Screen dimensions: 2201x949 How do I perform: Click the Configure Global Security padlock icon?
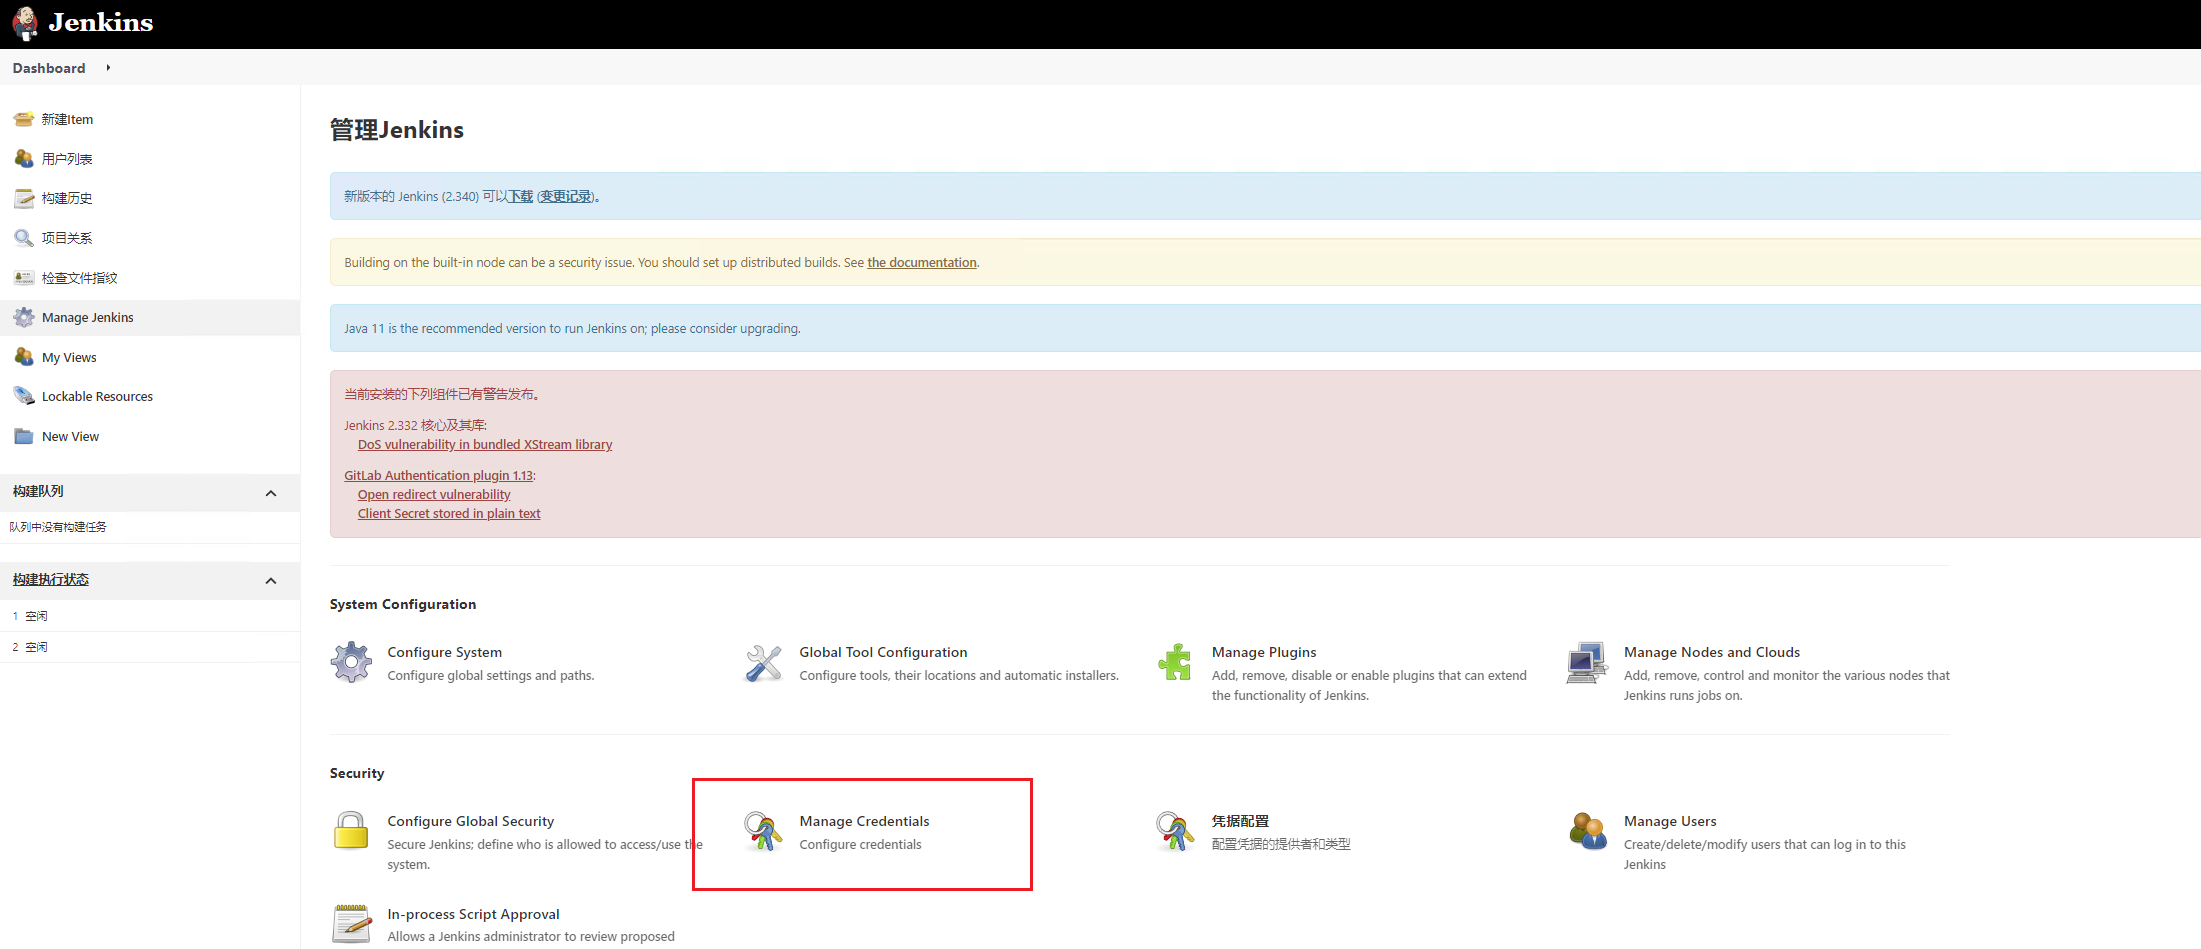point(351,831)
